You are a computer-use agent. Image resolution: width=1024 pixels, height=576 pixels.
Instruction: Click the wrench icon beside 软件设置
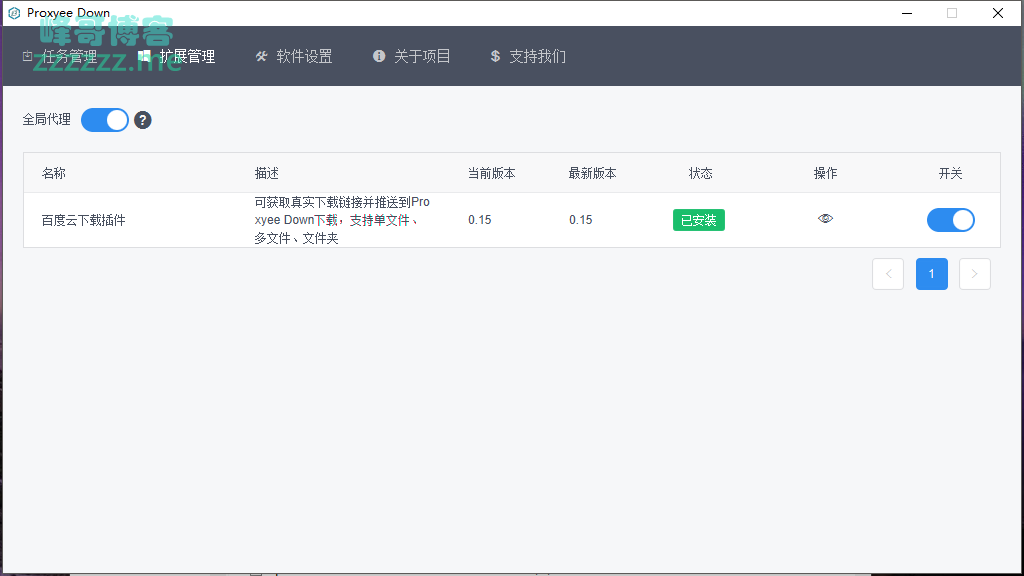coord(262,57)
